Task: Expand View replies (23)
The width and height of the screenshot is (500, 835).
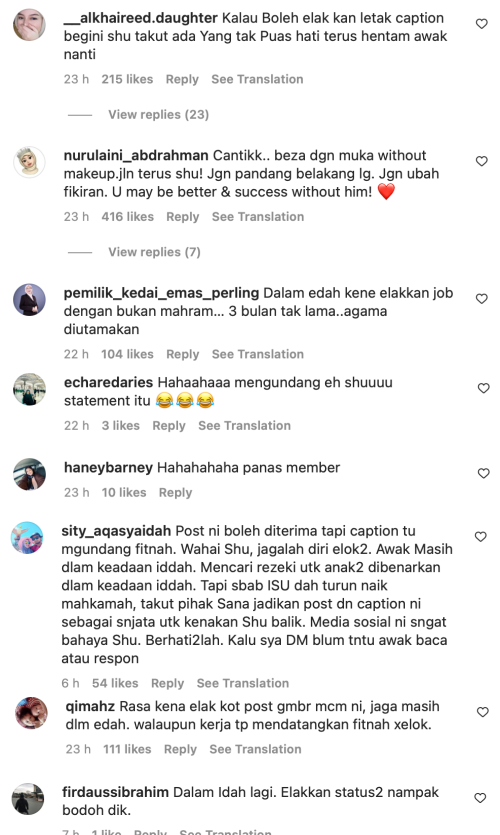Action: [158, 114]
